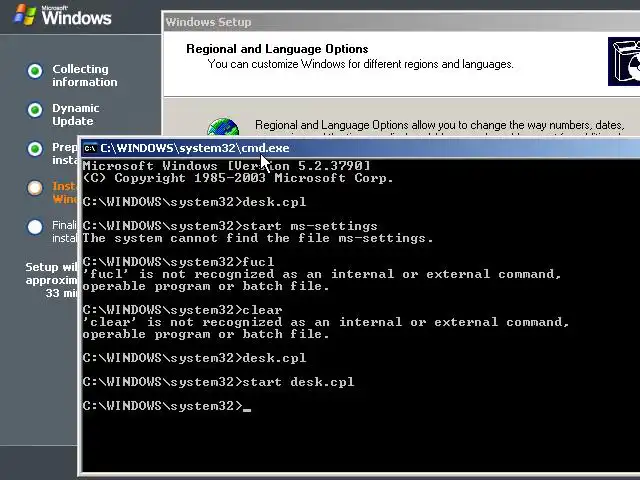The width and height of the screenshot is (640, 480).
Task: Click the "'clear' is not recognized" error line
Action: tap(326, 322)
